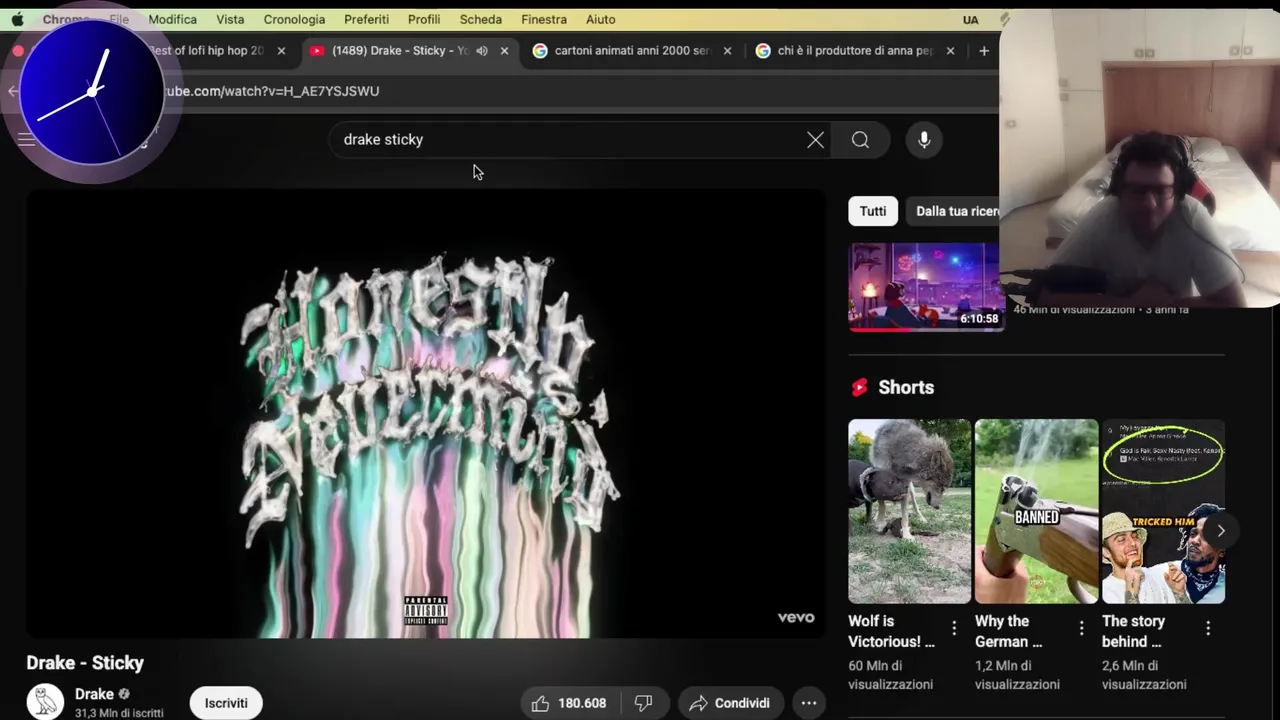This screenshot has height=720, width=1280.
Task: Open the Scheda menu
Action: [x=481, y=19]
